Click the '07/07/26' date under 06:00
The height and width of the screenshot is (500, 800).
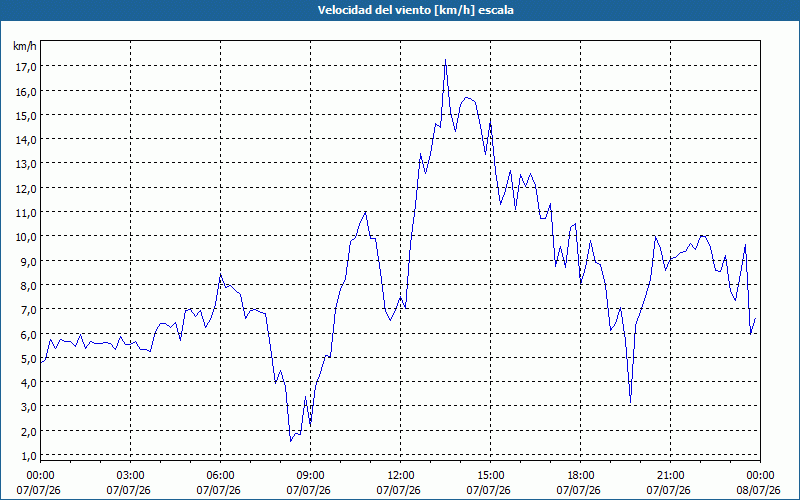(x=218, y=490)
